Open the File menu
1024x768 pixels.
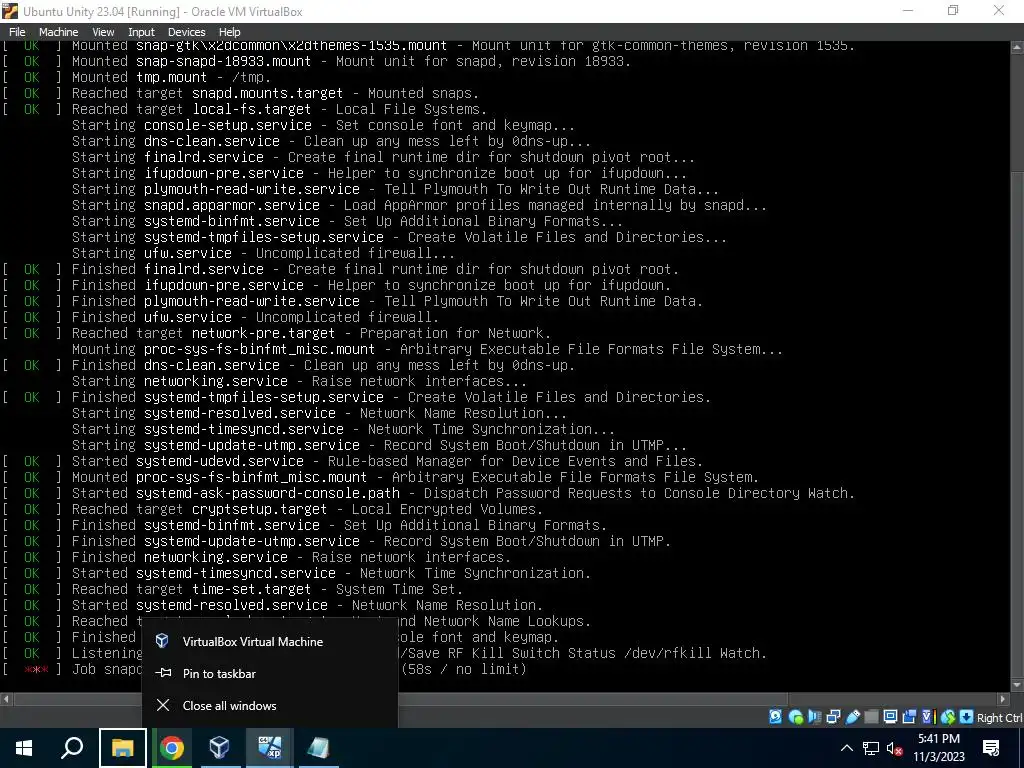(x=17, y=32)
